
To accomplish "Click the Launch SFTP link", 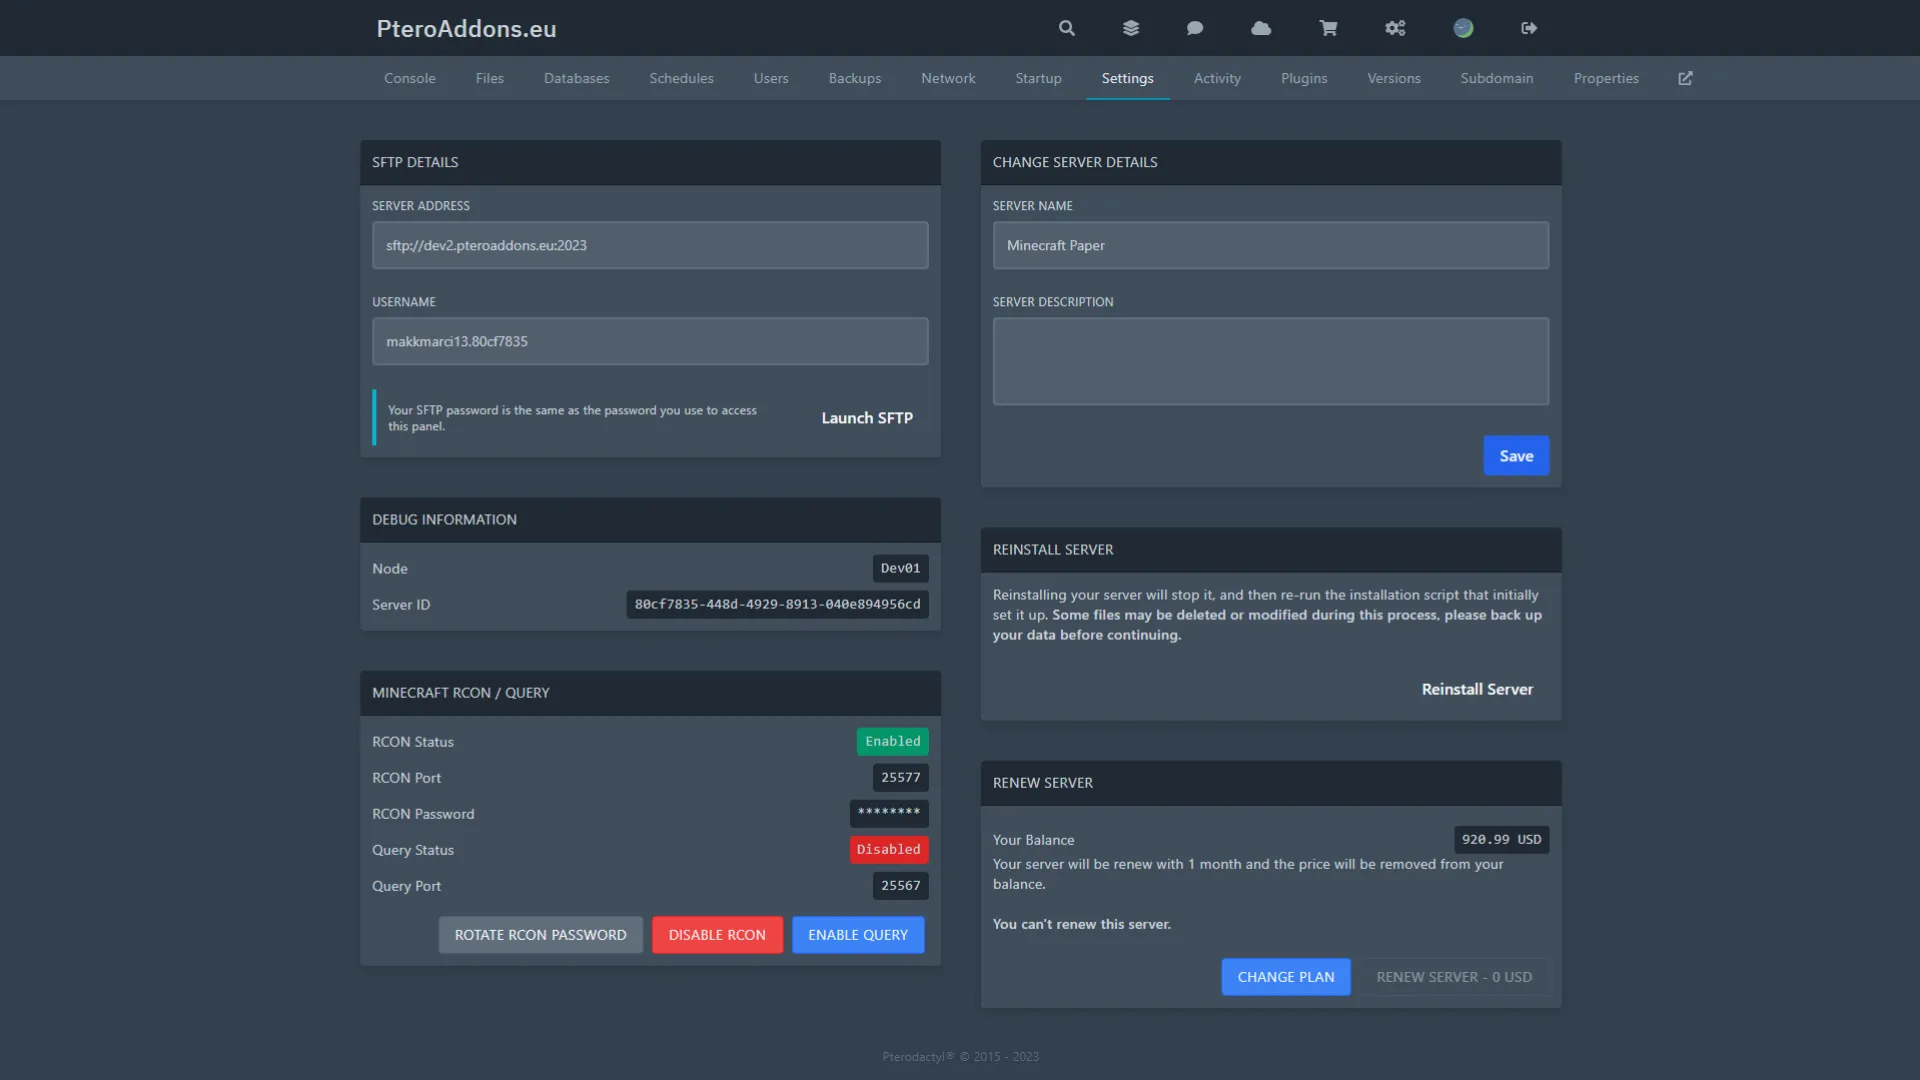I will coord(867,418).
